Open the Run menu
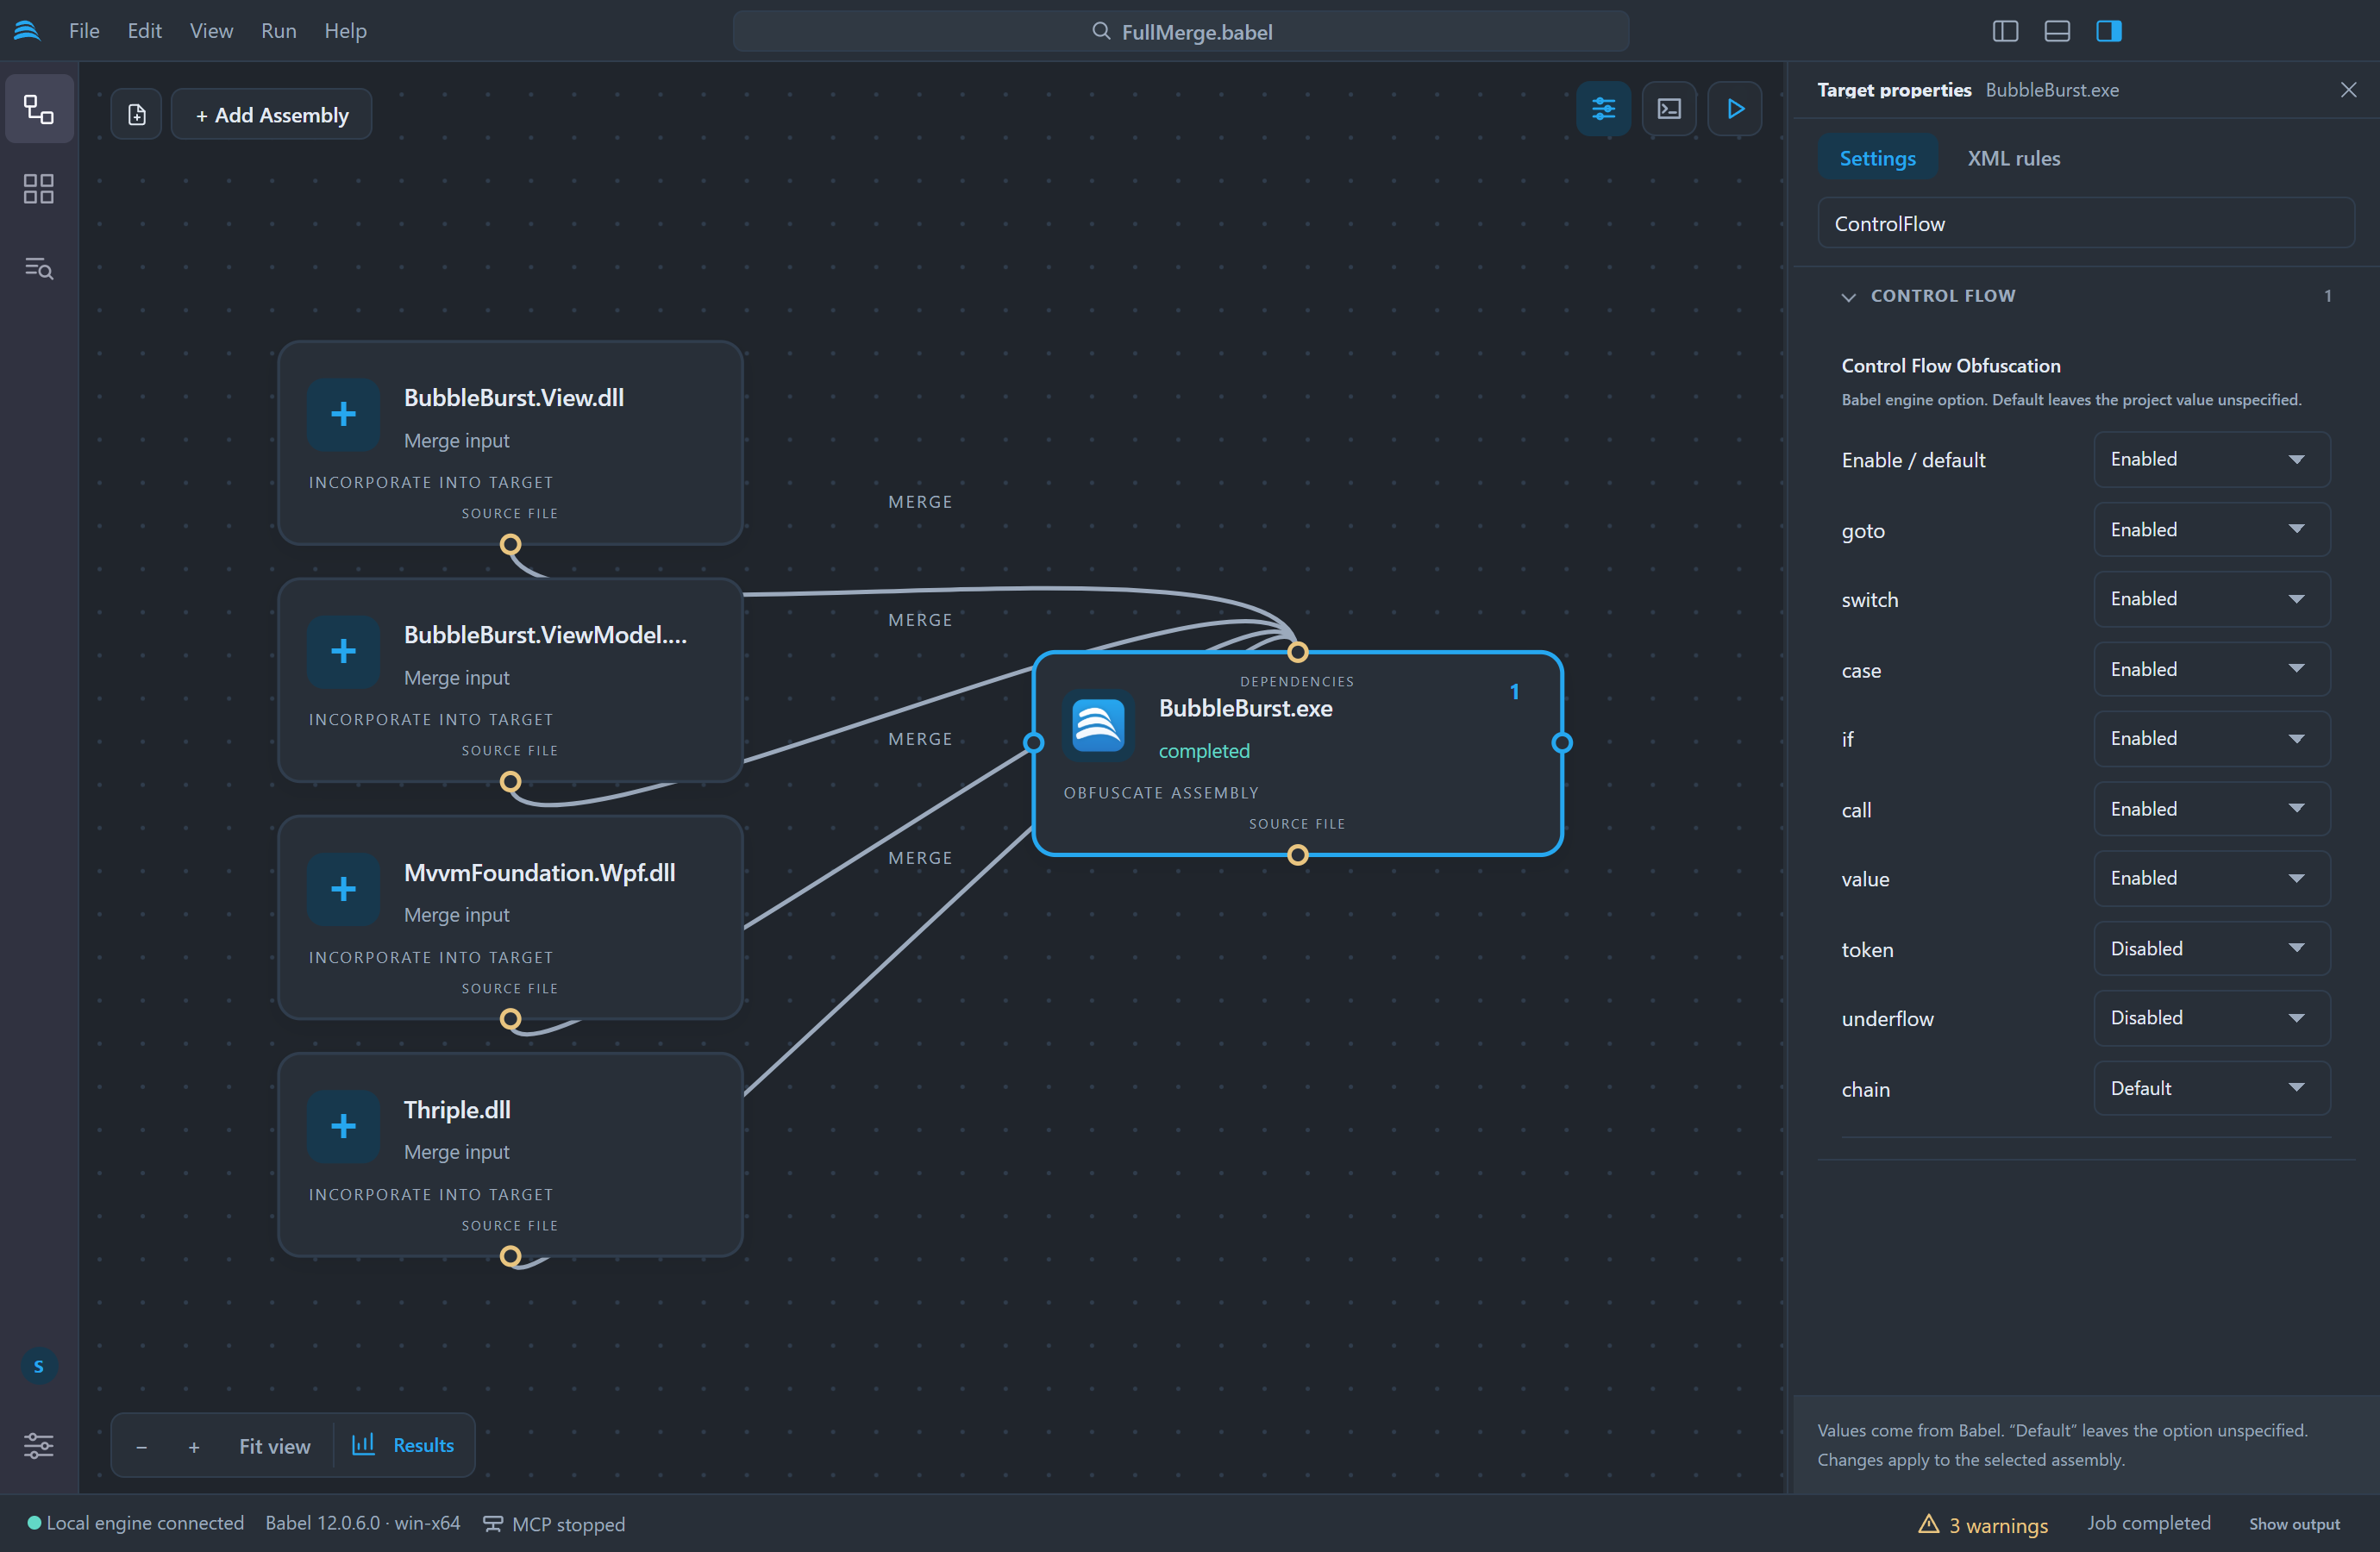2380x1552 pixels. (278, 31)
